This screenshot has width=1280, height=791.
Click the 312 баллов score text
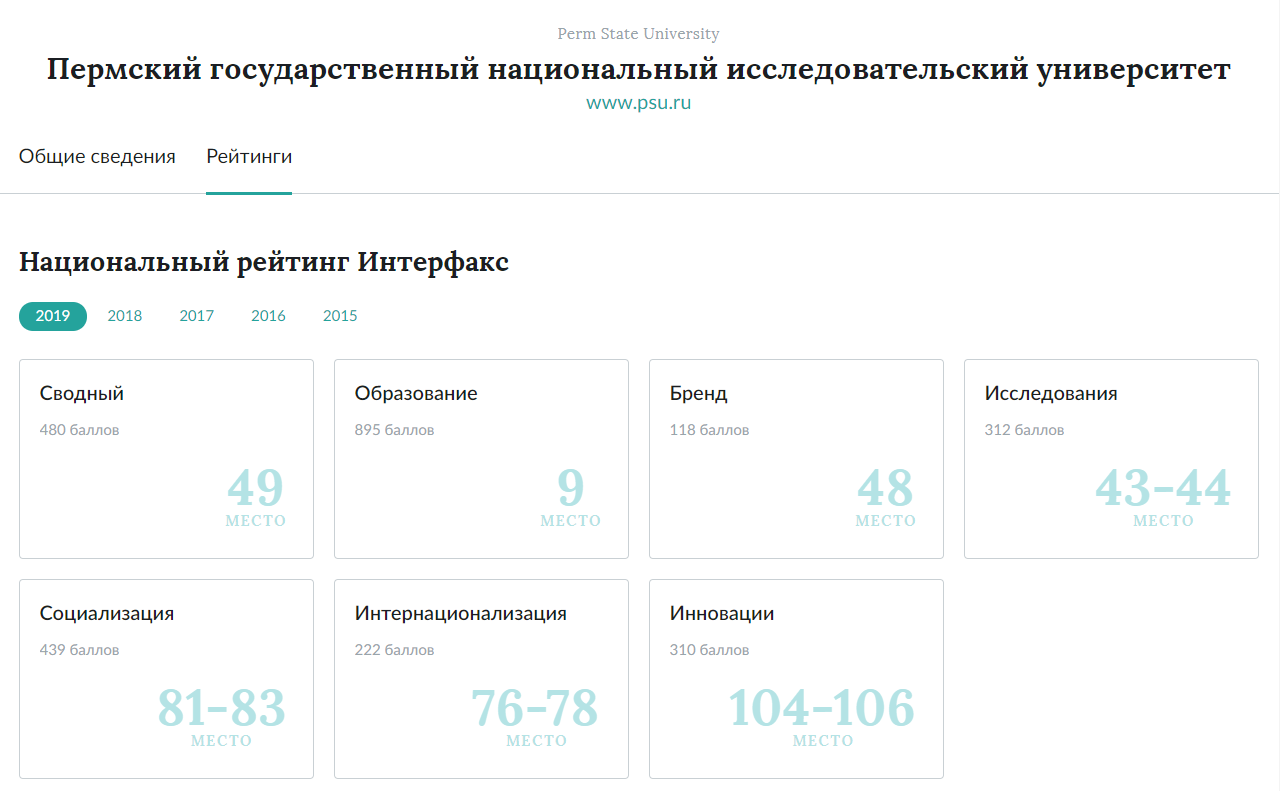point(1024,430)
